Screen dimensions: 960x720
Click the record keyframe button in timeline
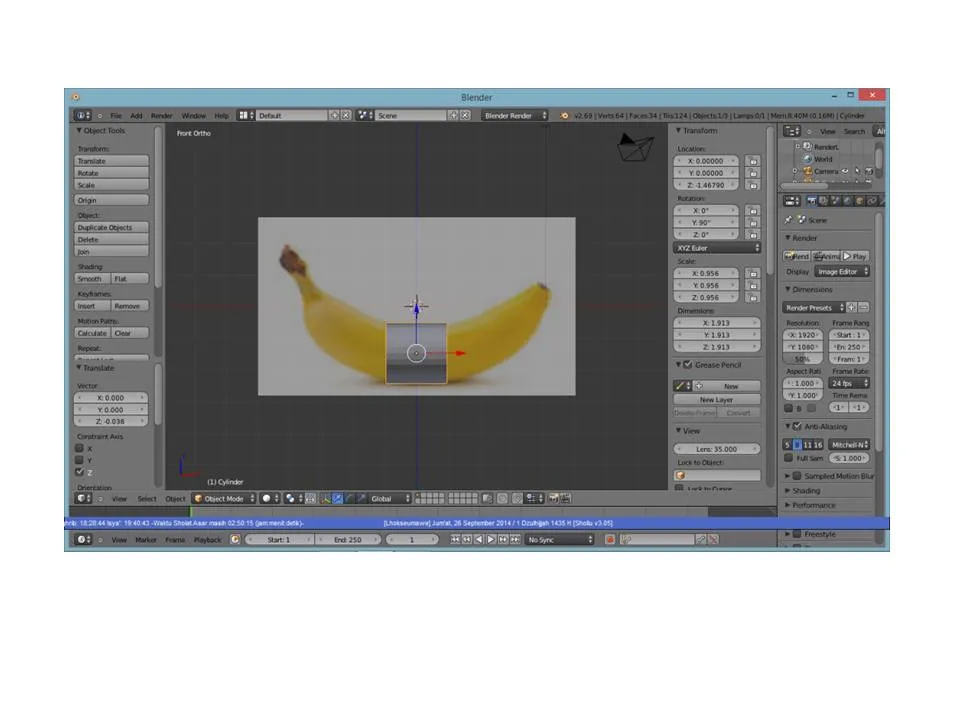[610, 539]
